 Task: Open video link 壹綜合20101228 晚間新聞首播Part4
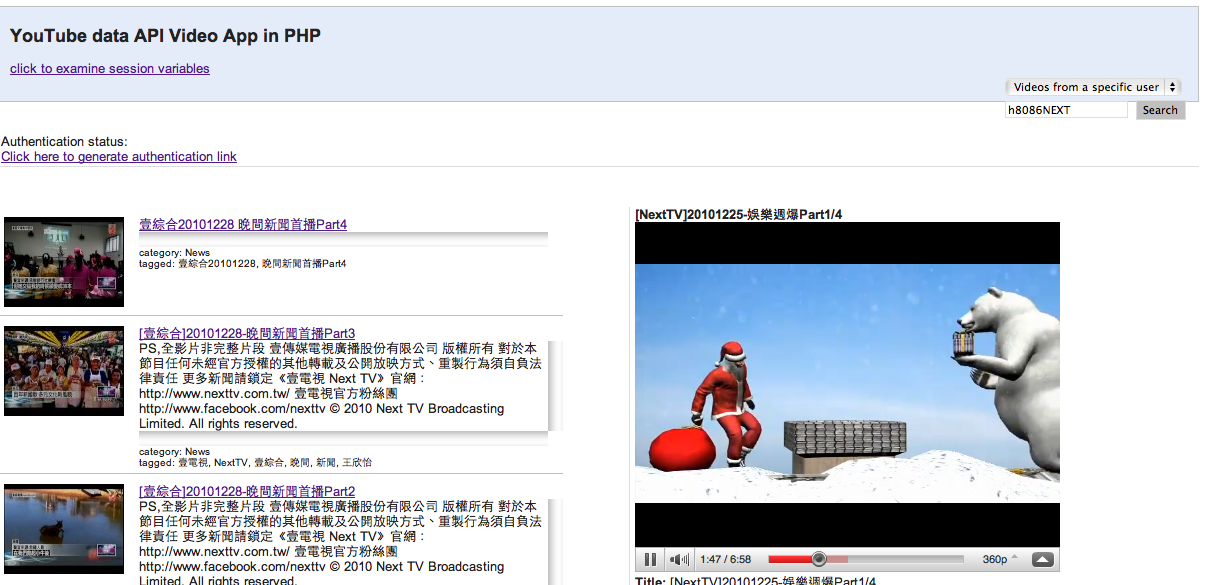coord(243,225)
